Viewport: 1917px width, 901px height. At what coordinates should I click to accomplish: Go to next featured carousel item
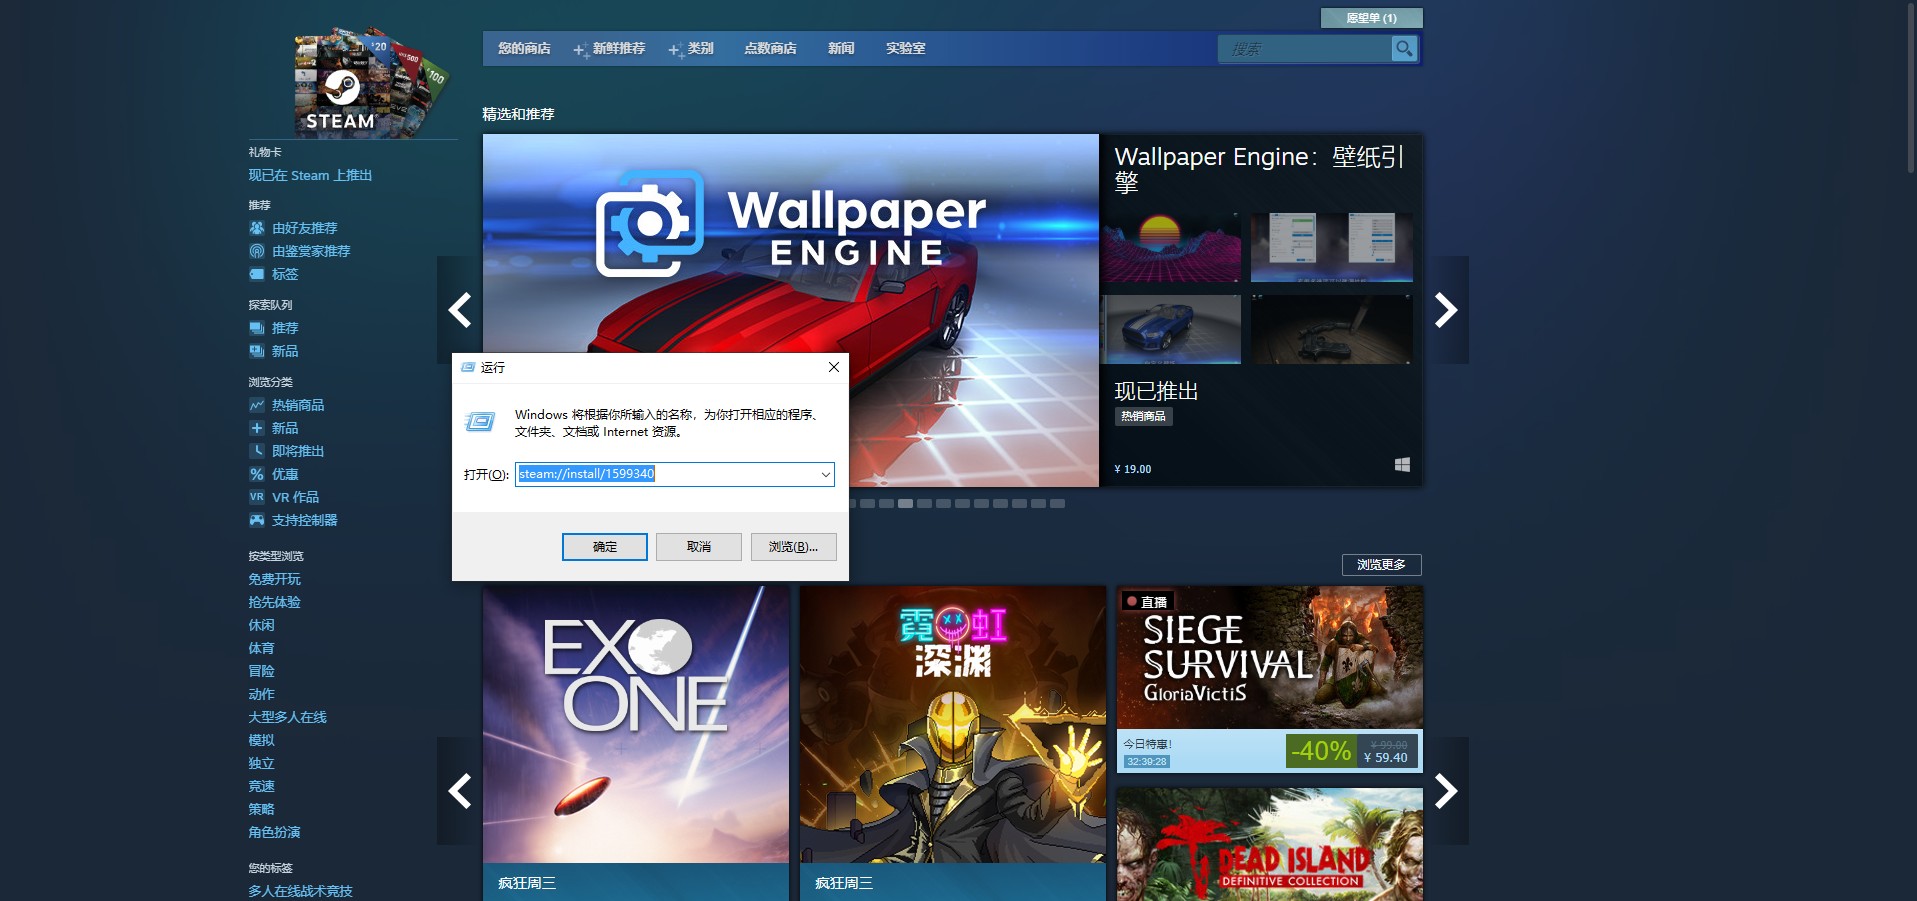1446,310
